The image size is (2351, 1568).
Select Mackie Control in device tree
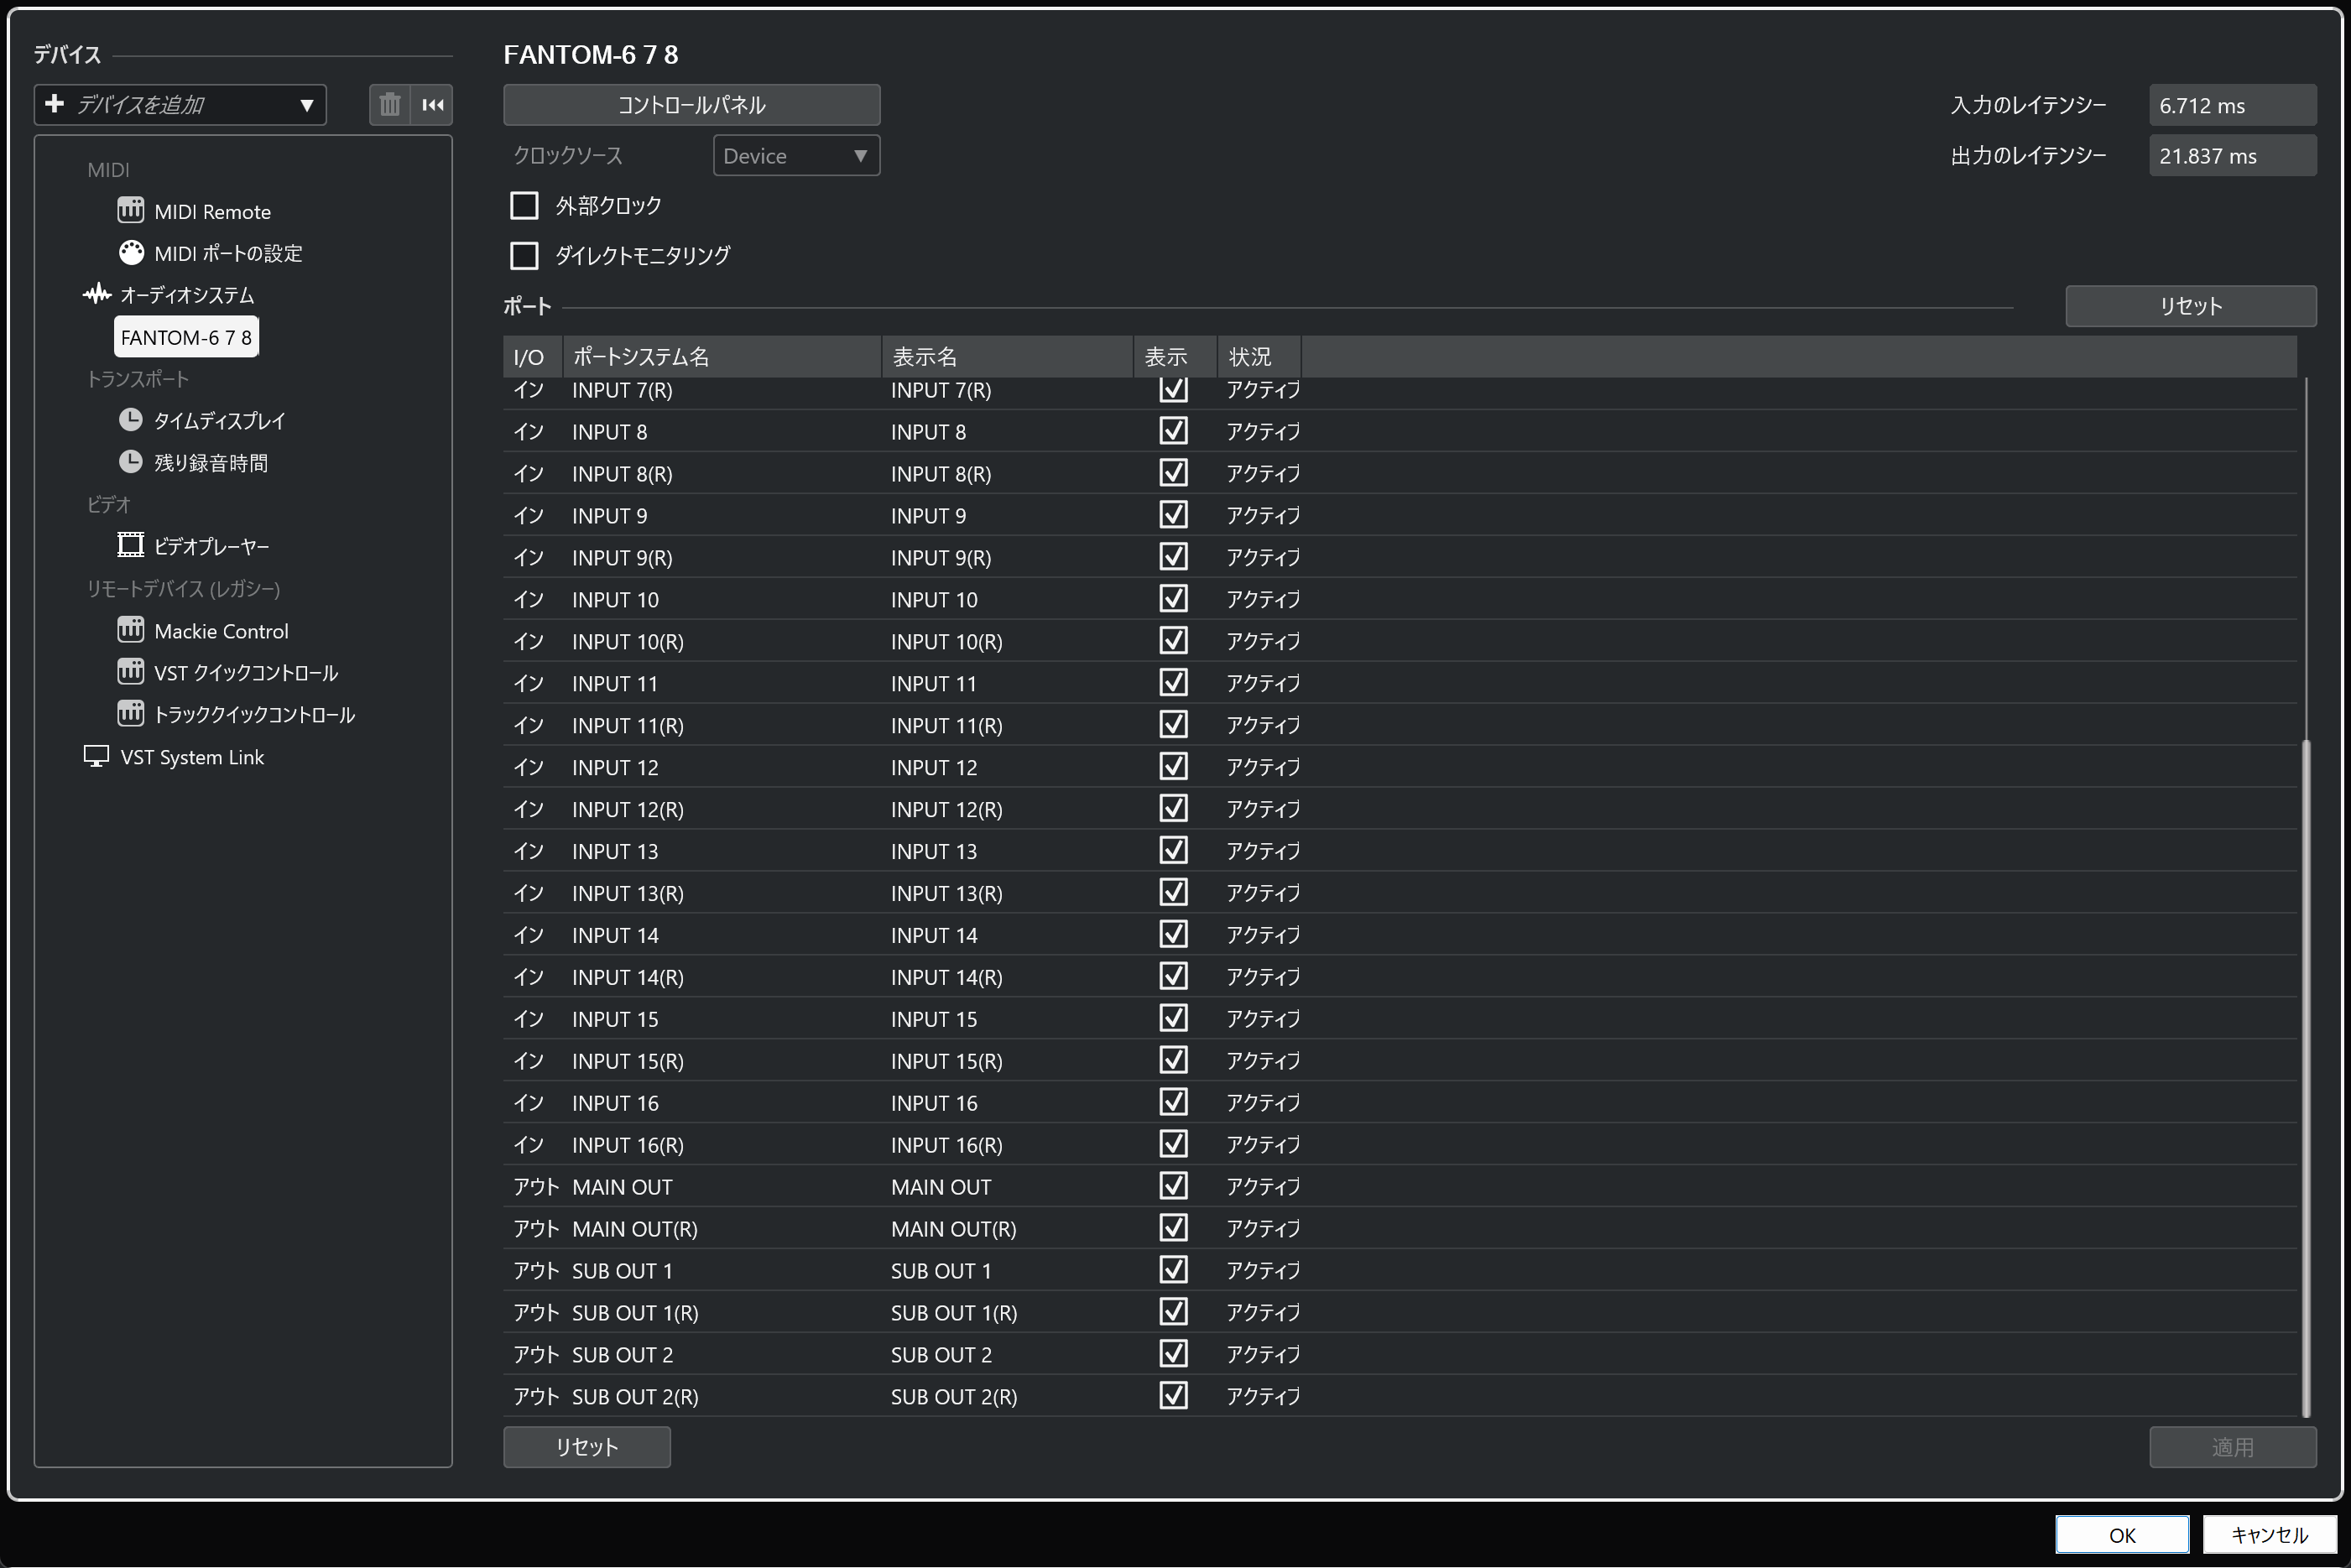pos(221,631)
